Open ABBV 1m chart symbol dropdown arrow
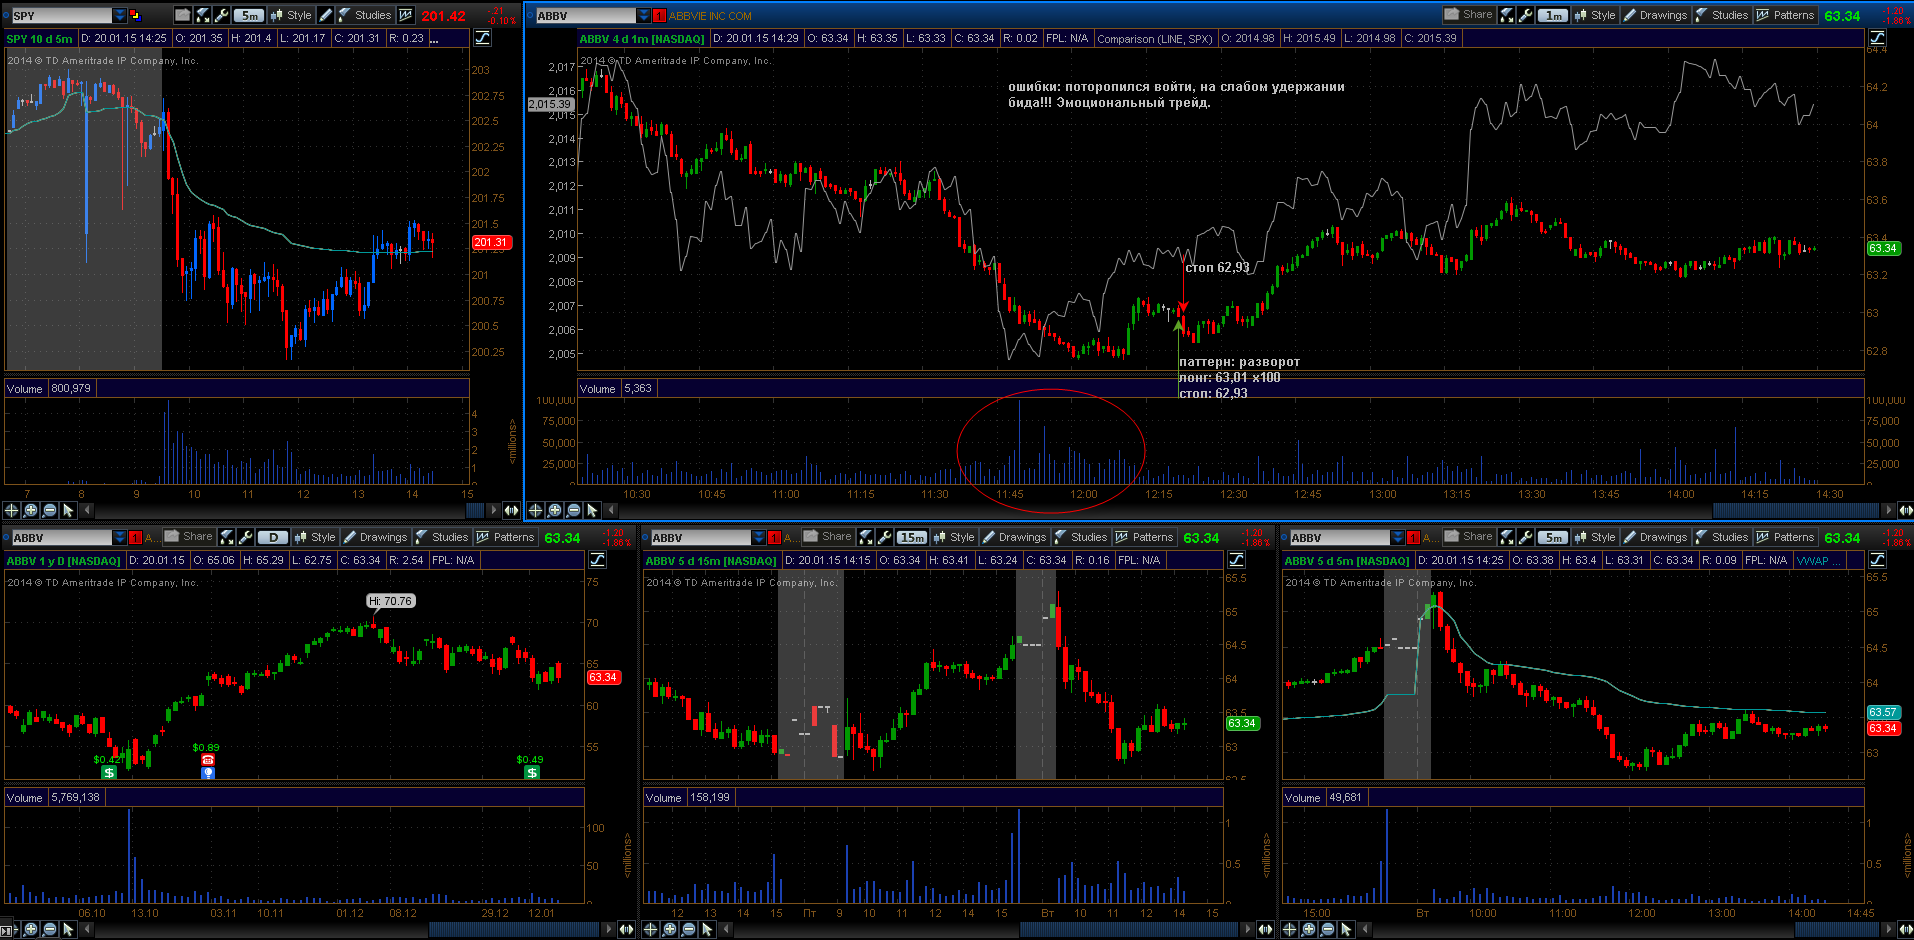The image size is (1914, 940). tap(644, 15)
